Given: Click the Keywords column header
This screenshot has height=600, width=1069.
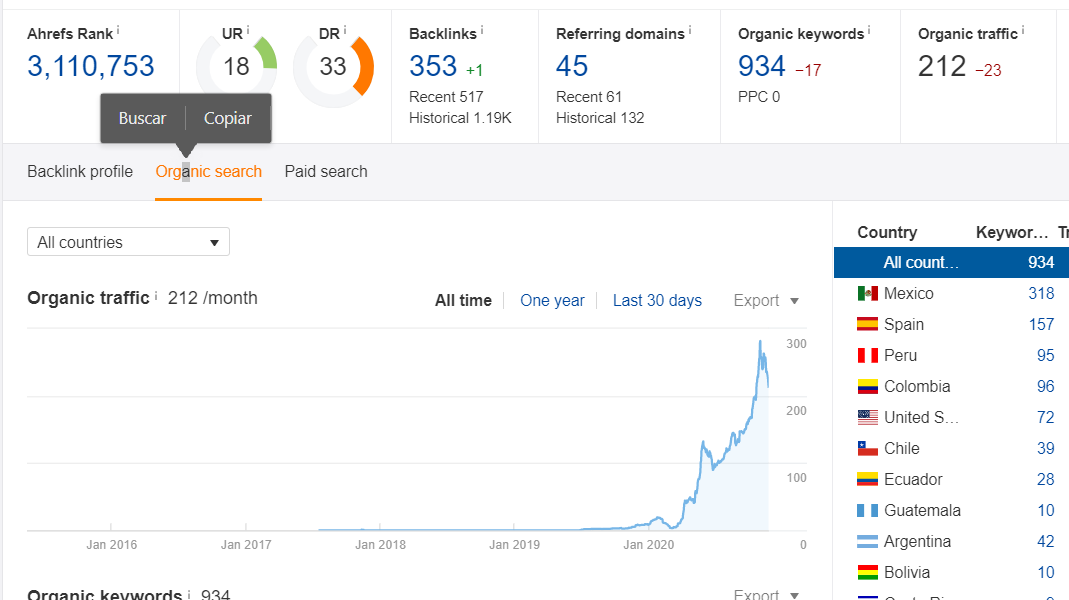Looking at the screenshot, I should [1012, 232].
